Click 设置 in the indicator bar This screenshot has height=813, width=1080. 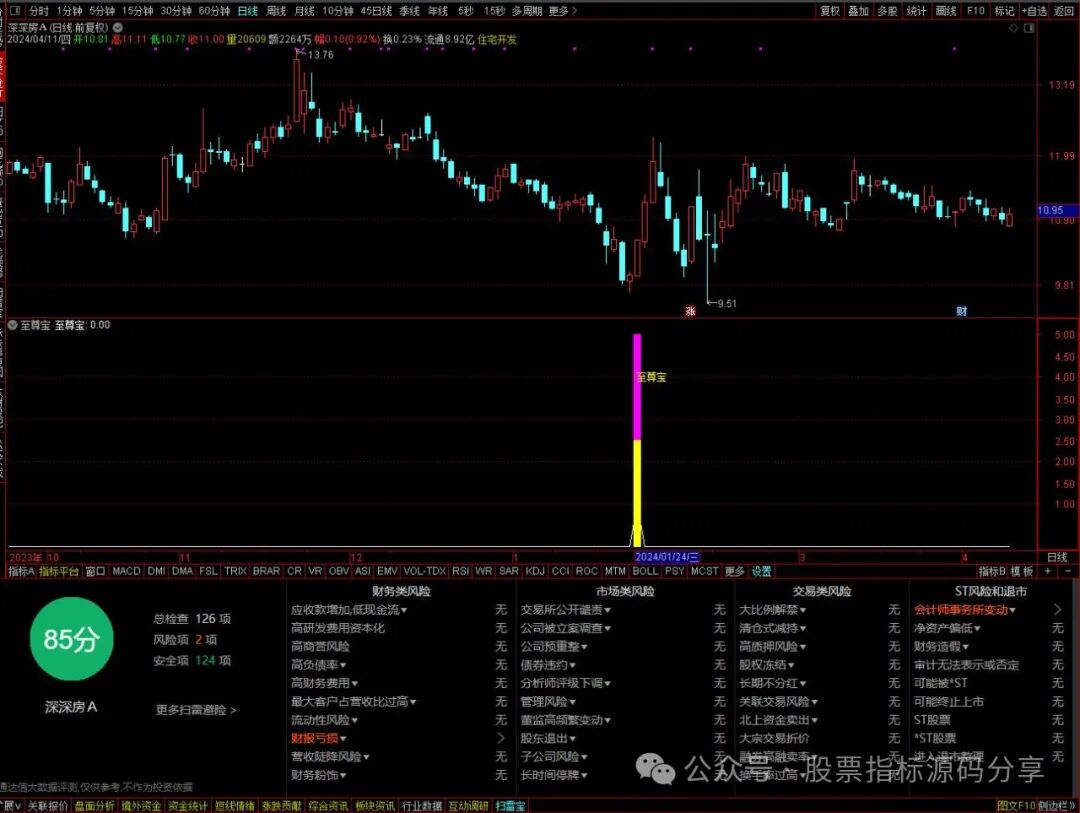762,571
